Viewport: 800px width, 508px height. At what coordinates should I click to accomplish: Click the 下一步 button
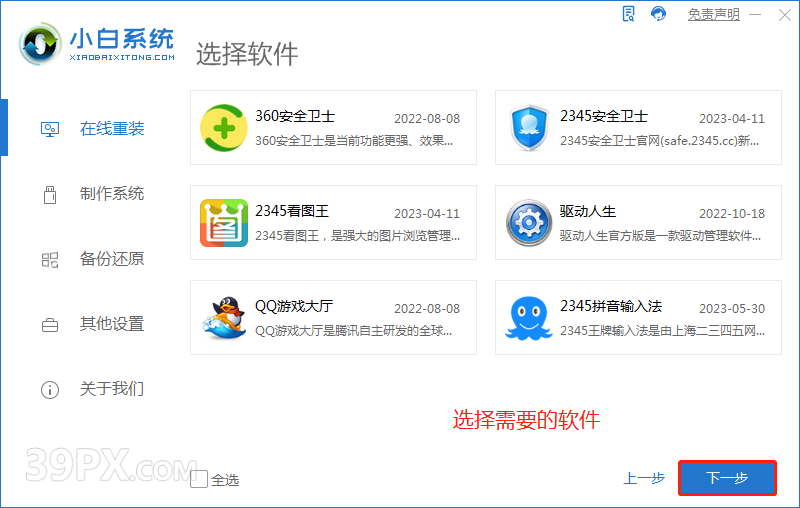(x=727, y=478)
